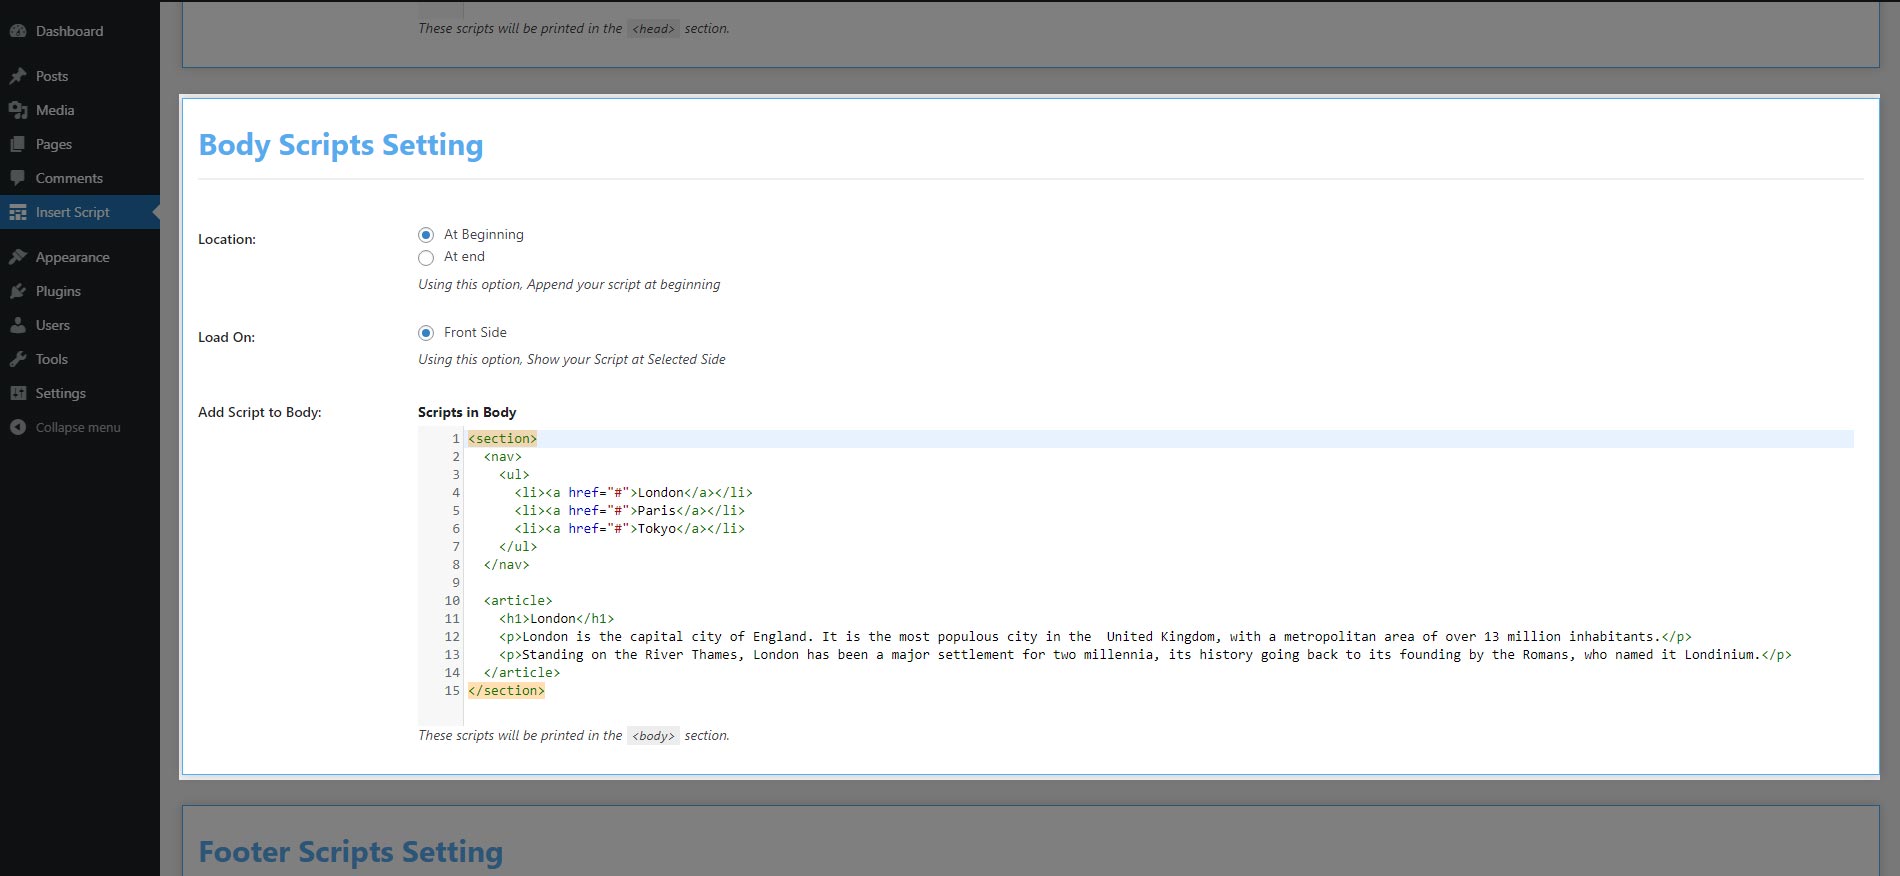
Task: Click 'Append your script at beginning' hint
Action: pyautogui.click(x=623, y=284)
